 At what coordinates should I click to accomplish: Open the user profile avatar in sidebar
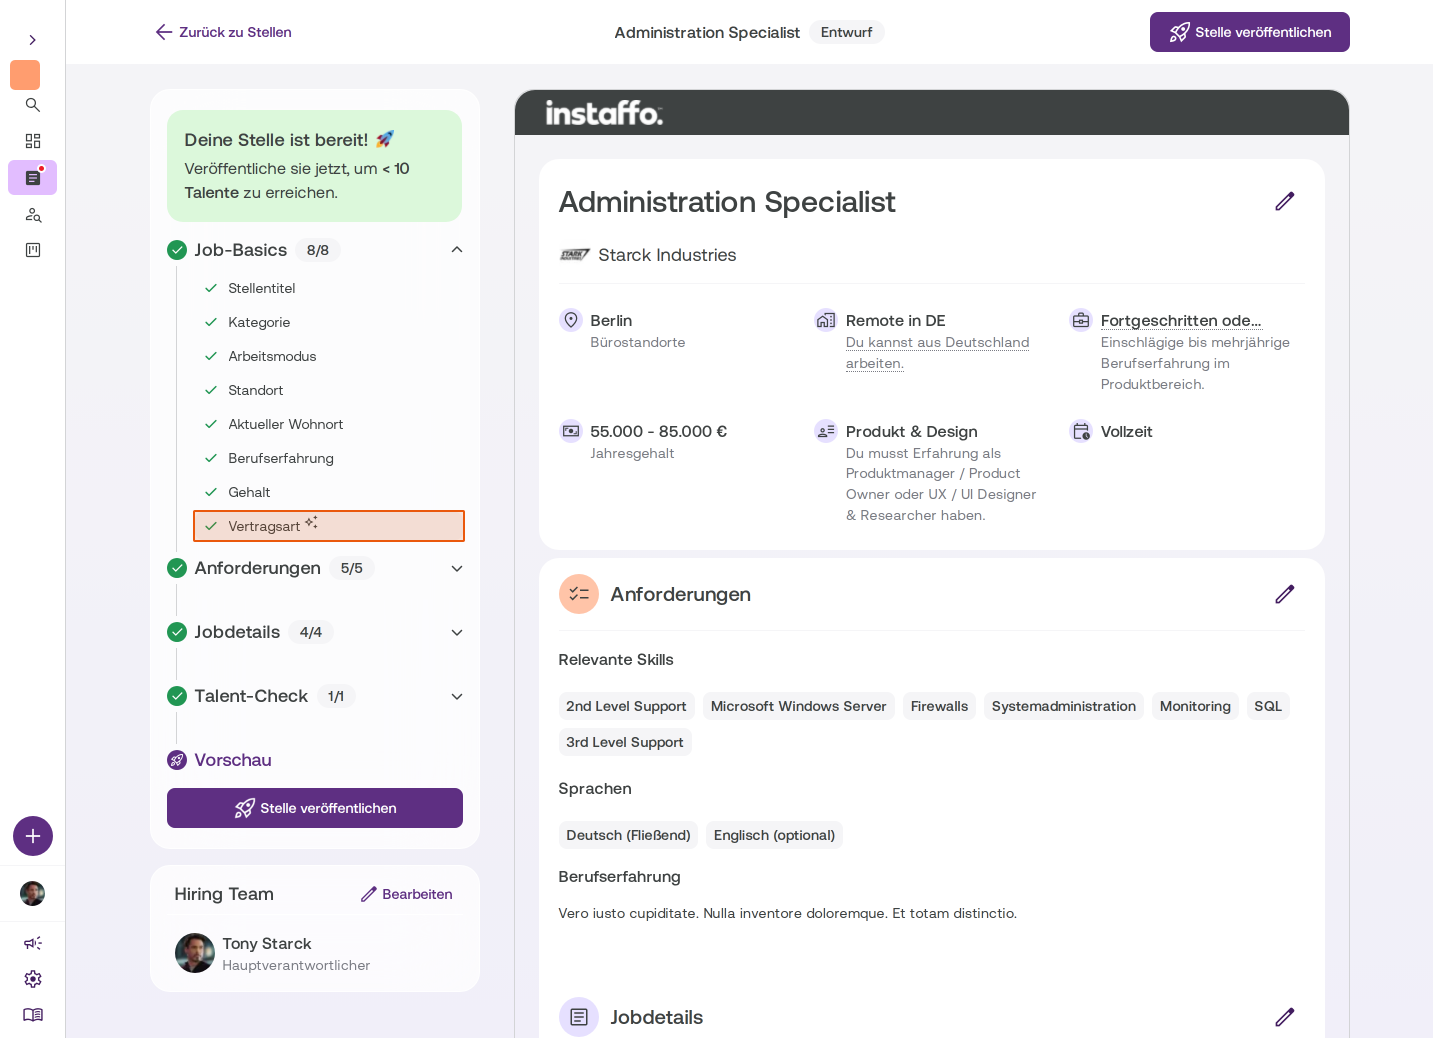point(33,893)
